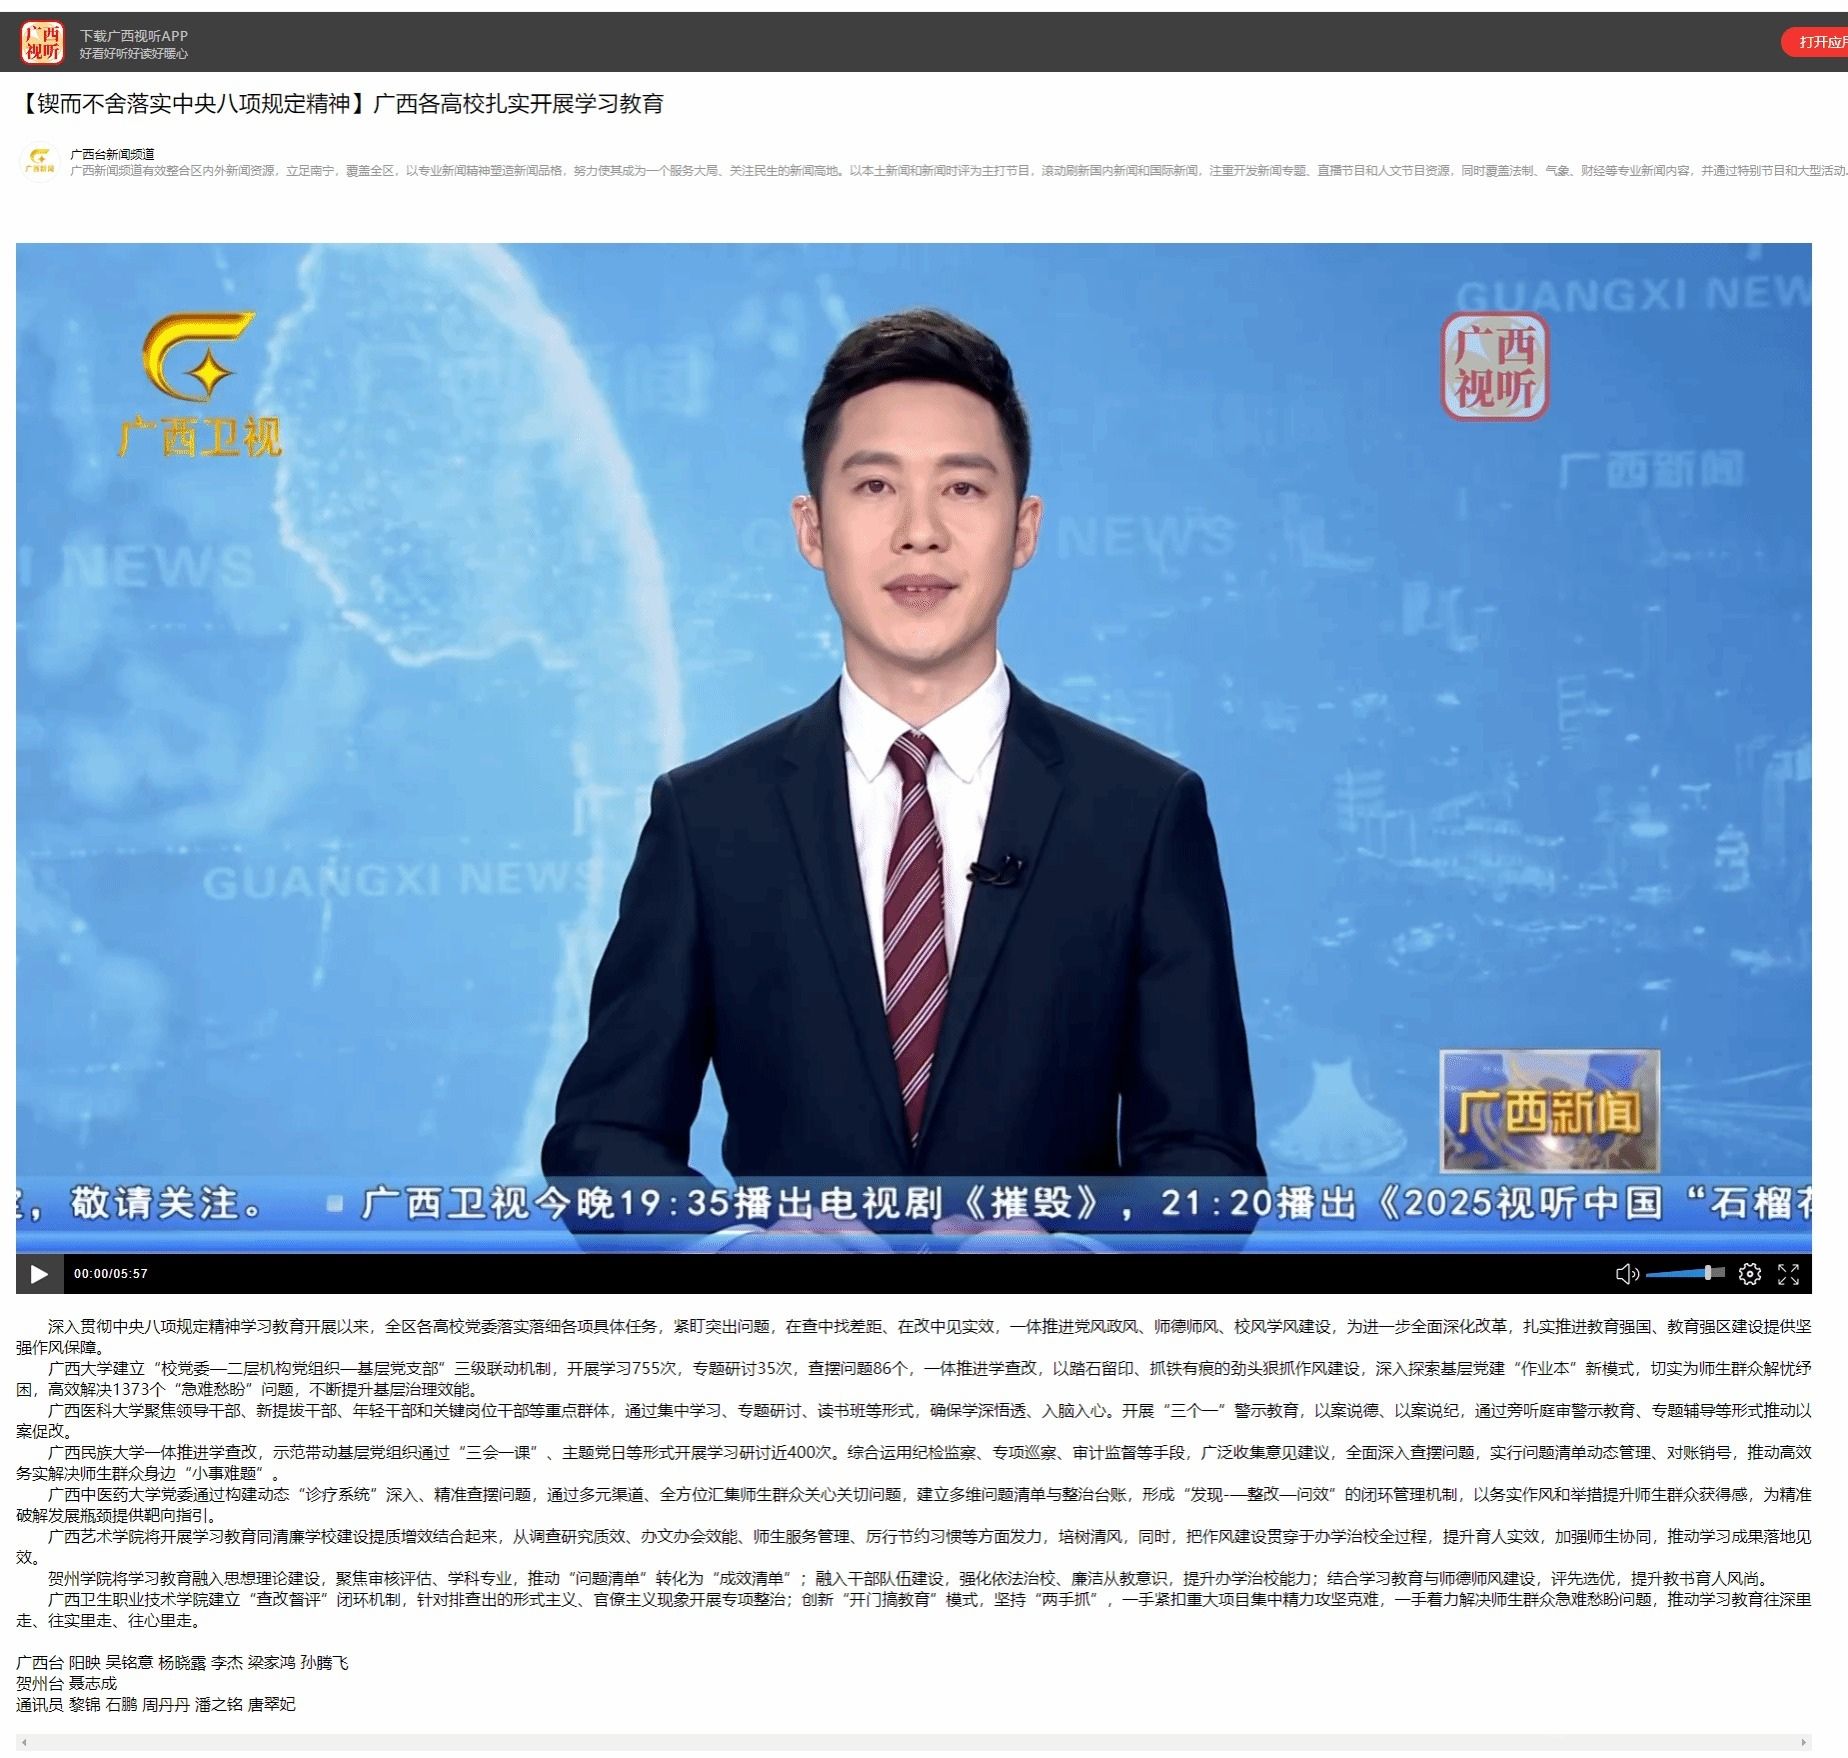Click the 广西视听 app logo in header
Screen dimensions: 1848x1758
(x=42, y=42)
